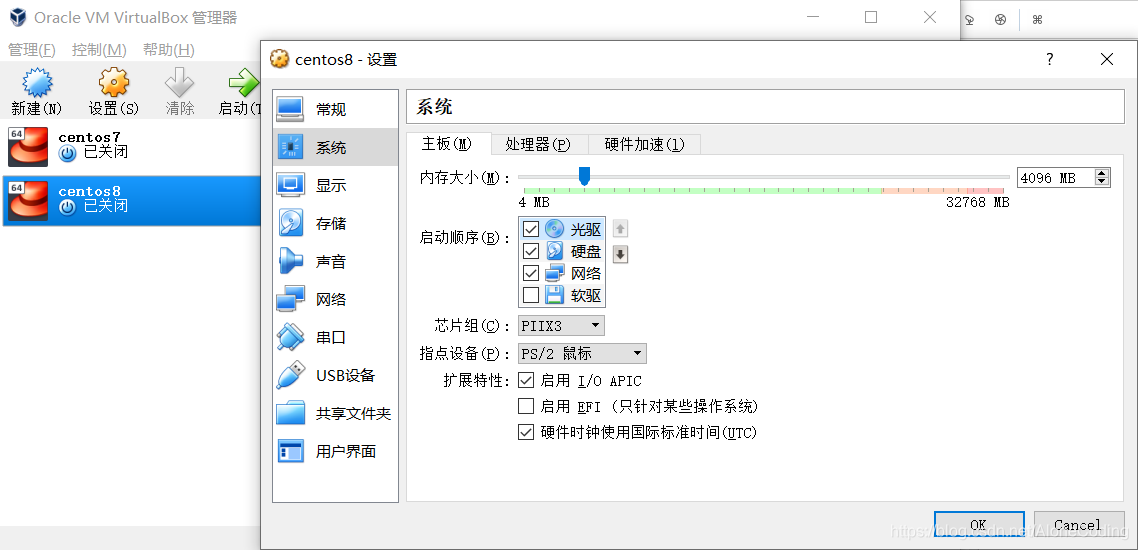Start the VM with the green arrow icon
The image size is (1138, 550).
coord(243,83)
